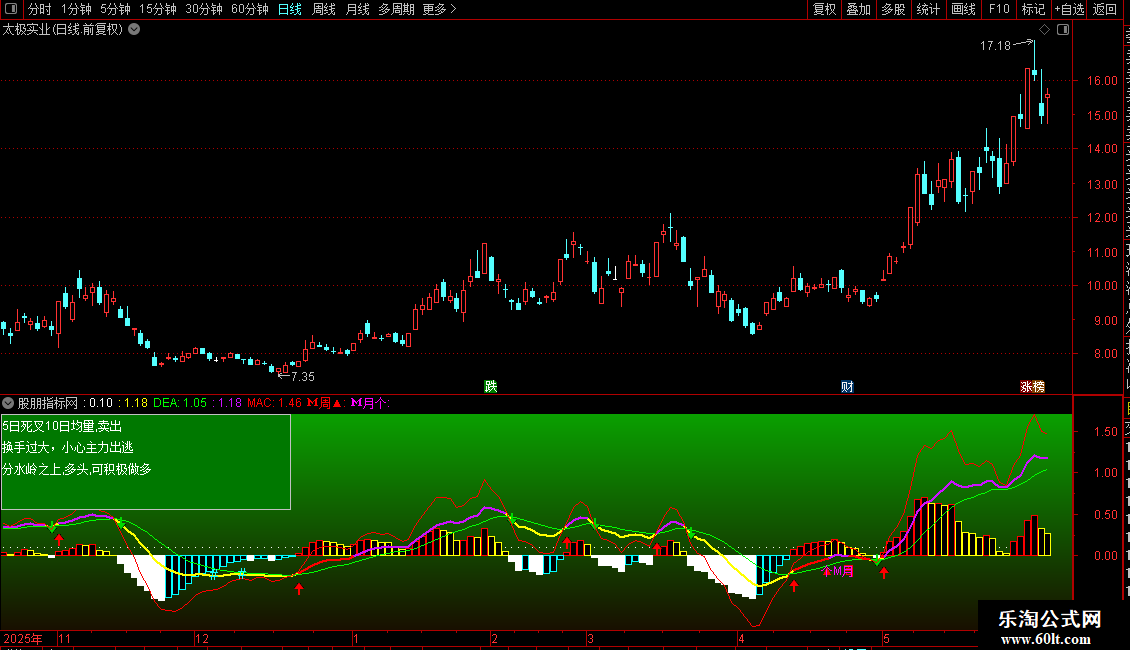Open the 多股 multi-stock view

893,9
